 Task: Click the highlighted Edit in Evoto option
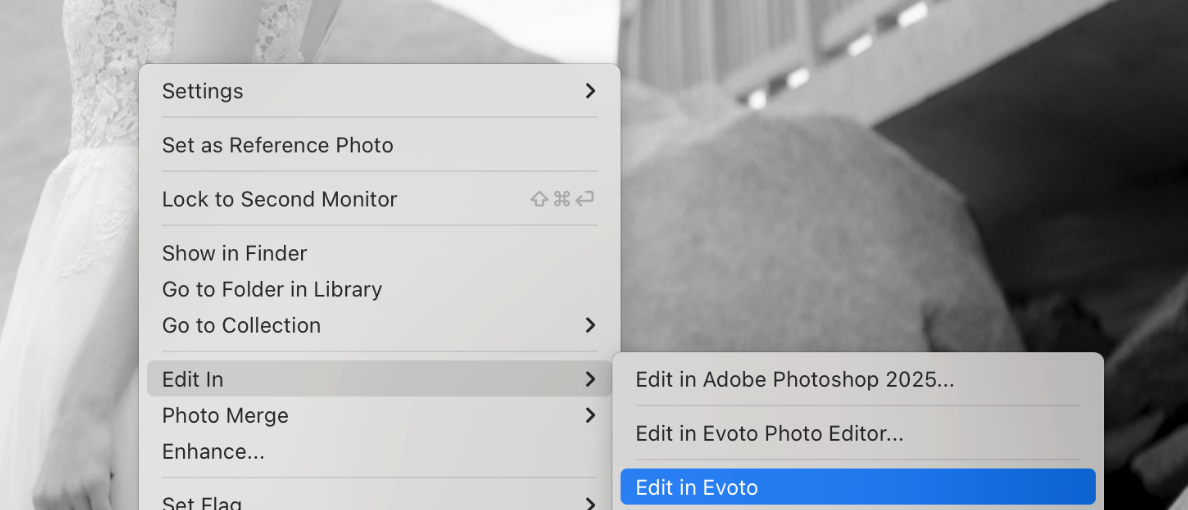(858, 487)
